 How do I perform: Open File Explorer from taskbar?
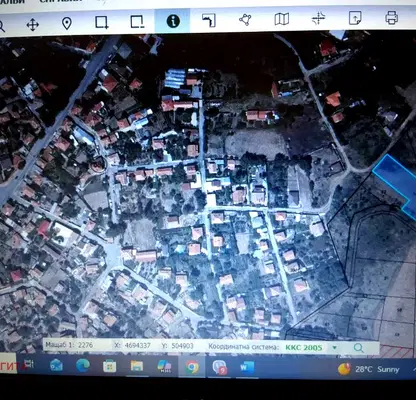click(137, 366)
